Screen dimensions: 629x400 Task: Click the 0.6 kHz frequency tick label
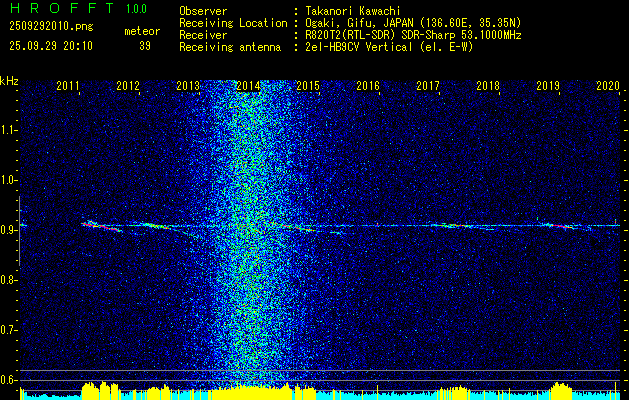(x=8, y=380)
